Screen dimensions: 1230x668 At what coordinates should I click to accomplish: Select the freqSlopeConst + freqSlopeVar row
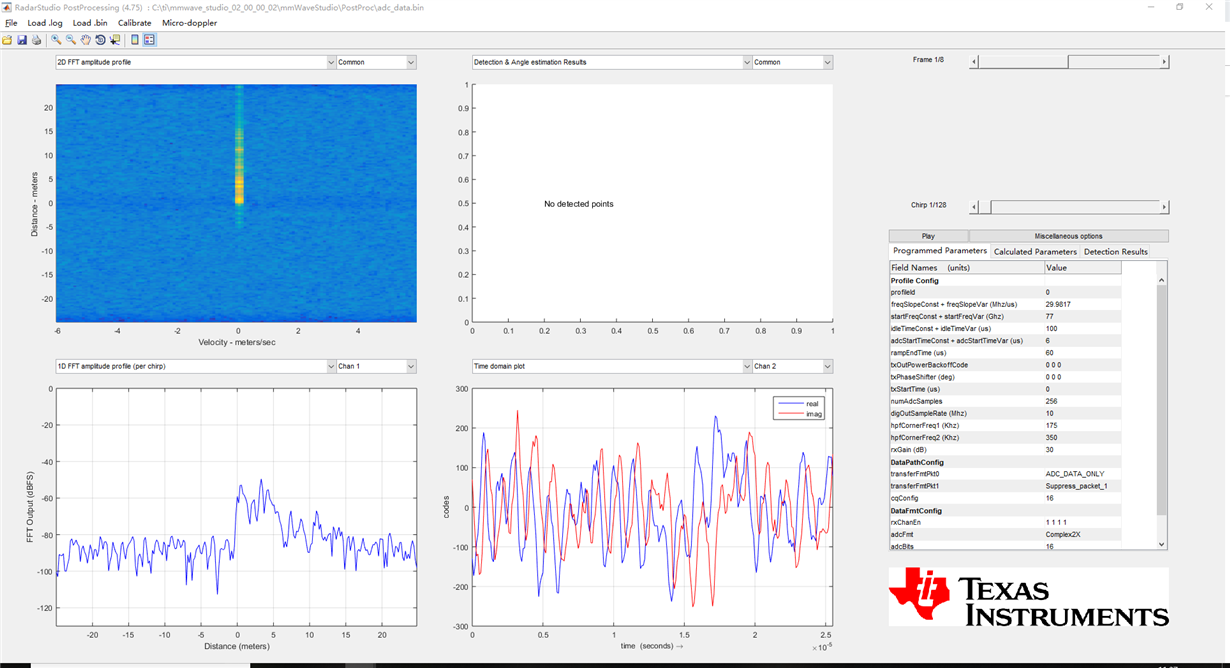[1005, 304]
